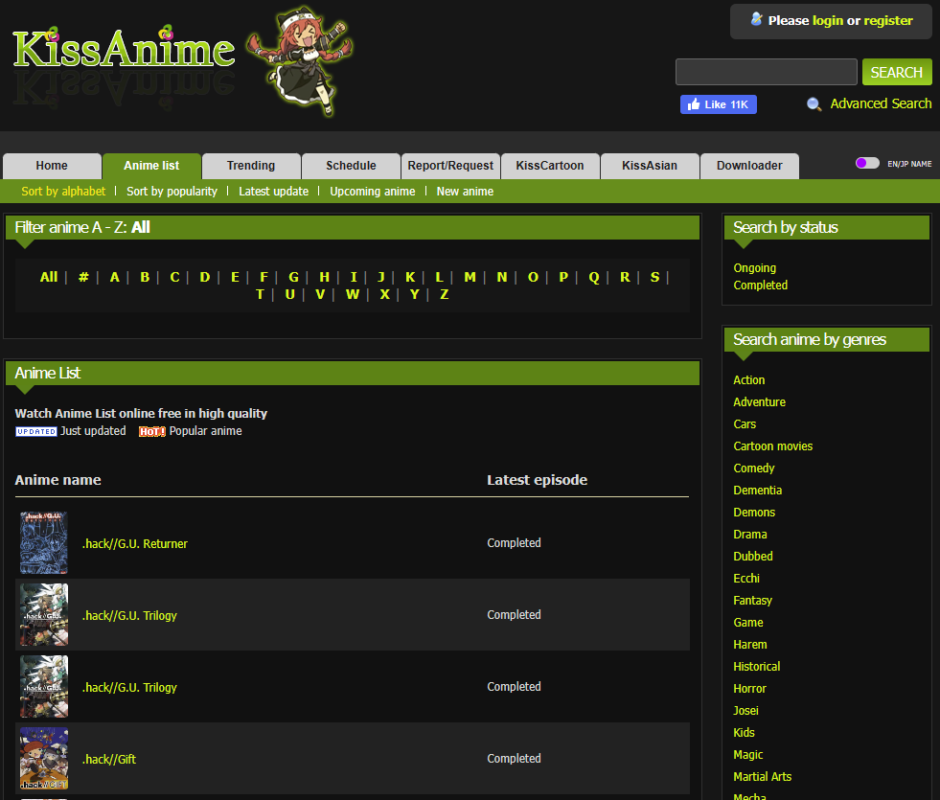Click the magnifier icon by Advanced Search
Viewport: 940px width, 800px height.
[x=814, y=104]
